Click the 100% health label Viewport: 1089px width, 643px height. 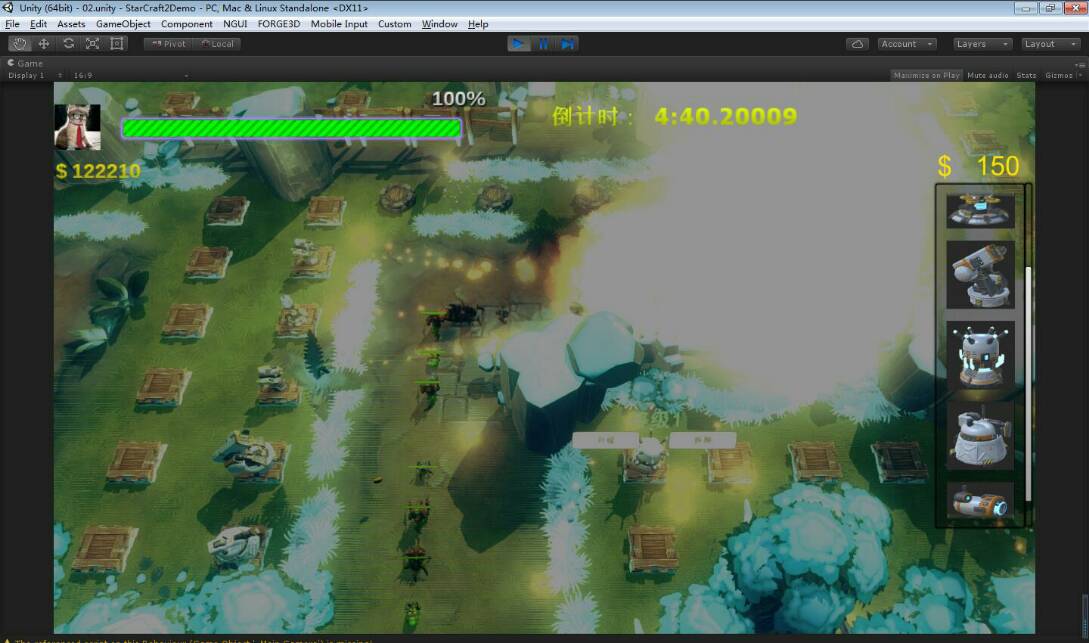(x=458, y=99)
